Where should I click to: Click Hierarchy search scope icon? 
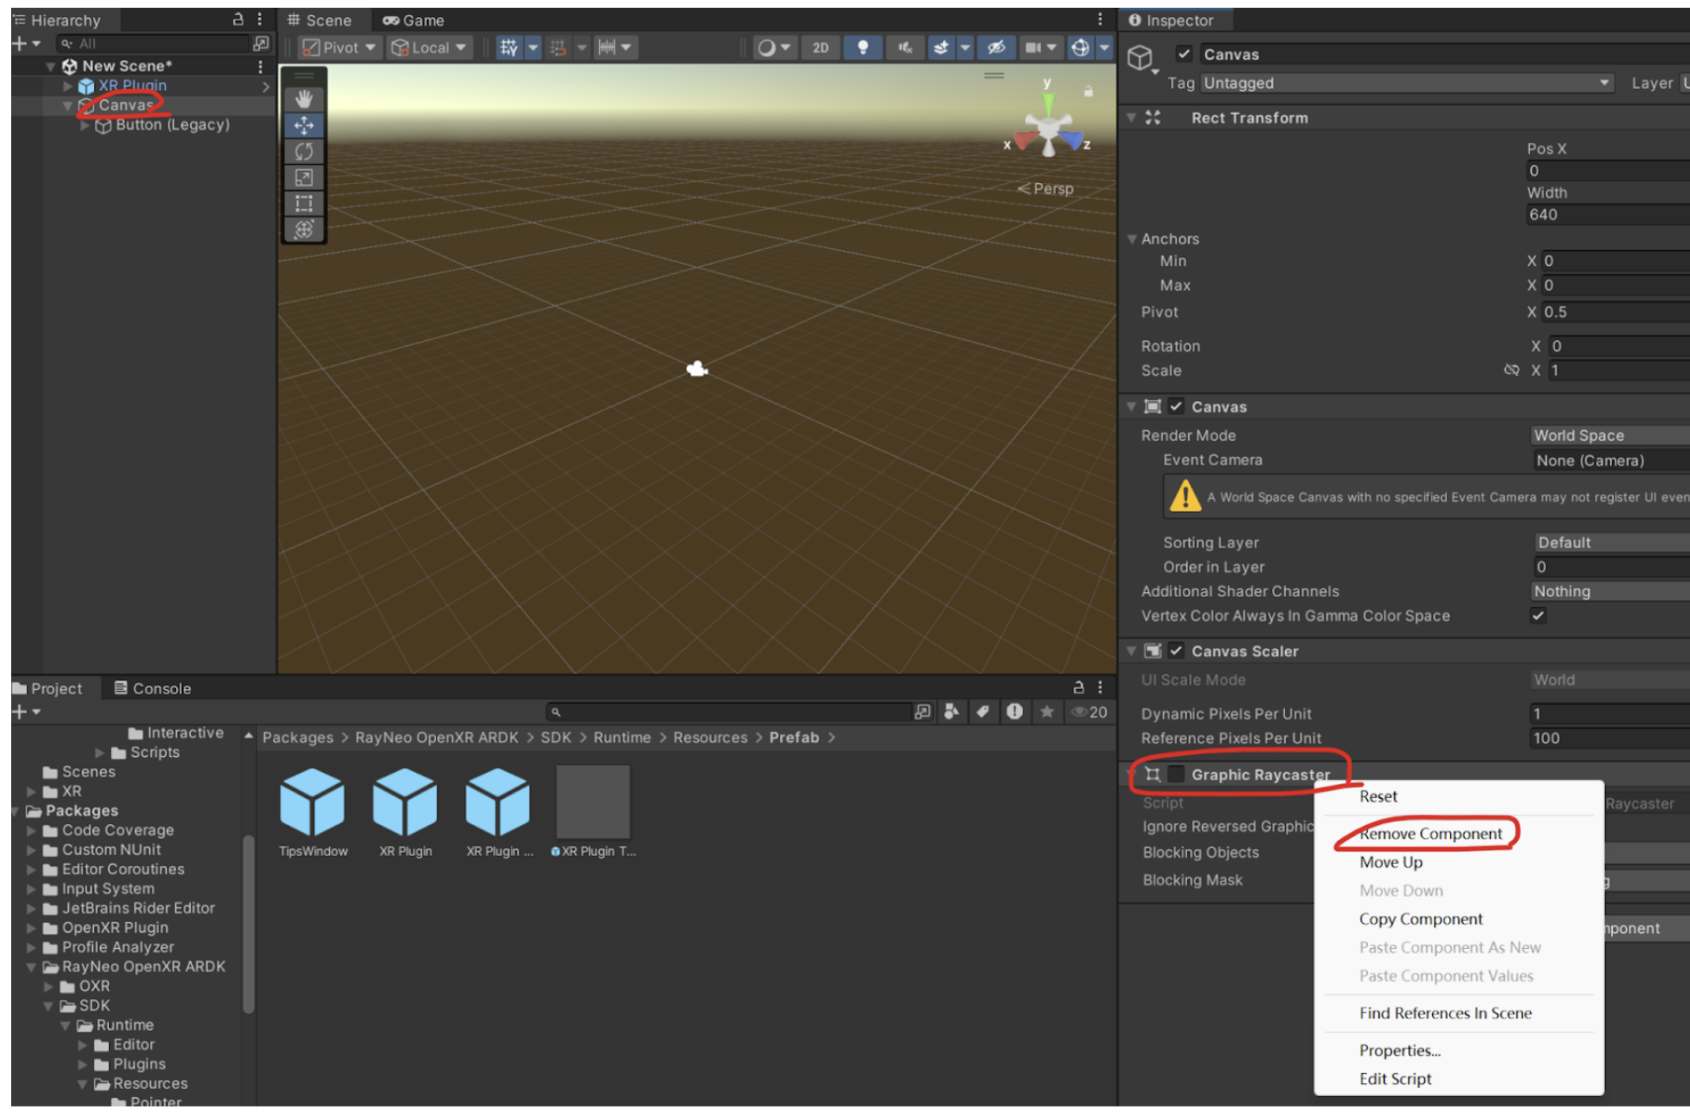pyautogui.click(x=261, y=44)
